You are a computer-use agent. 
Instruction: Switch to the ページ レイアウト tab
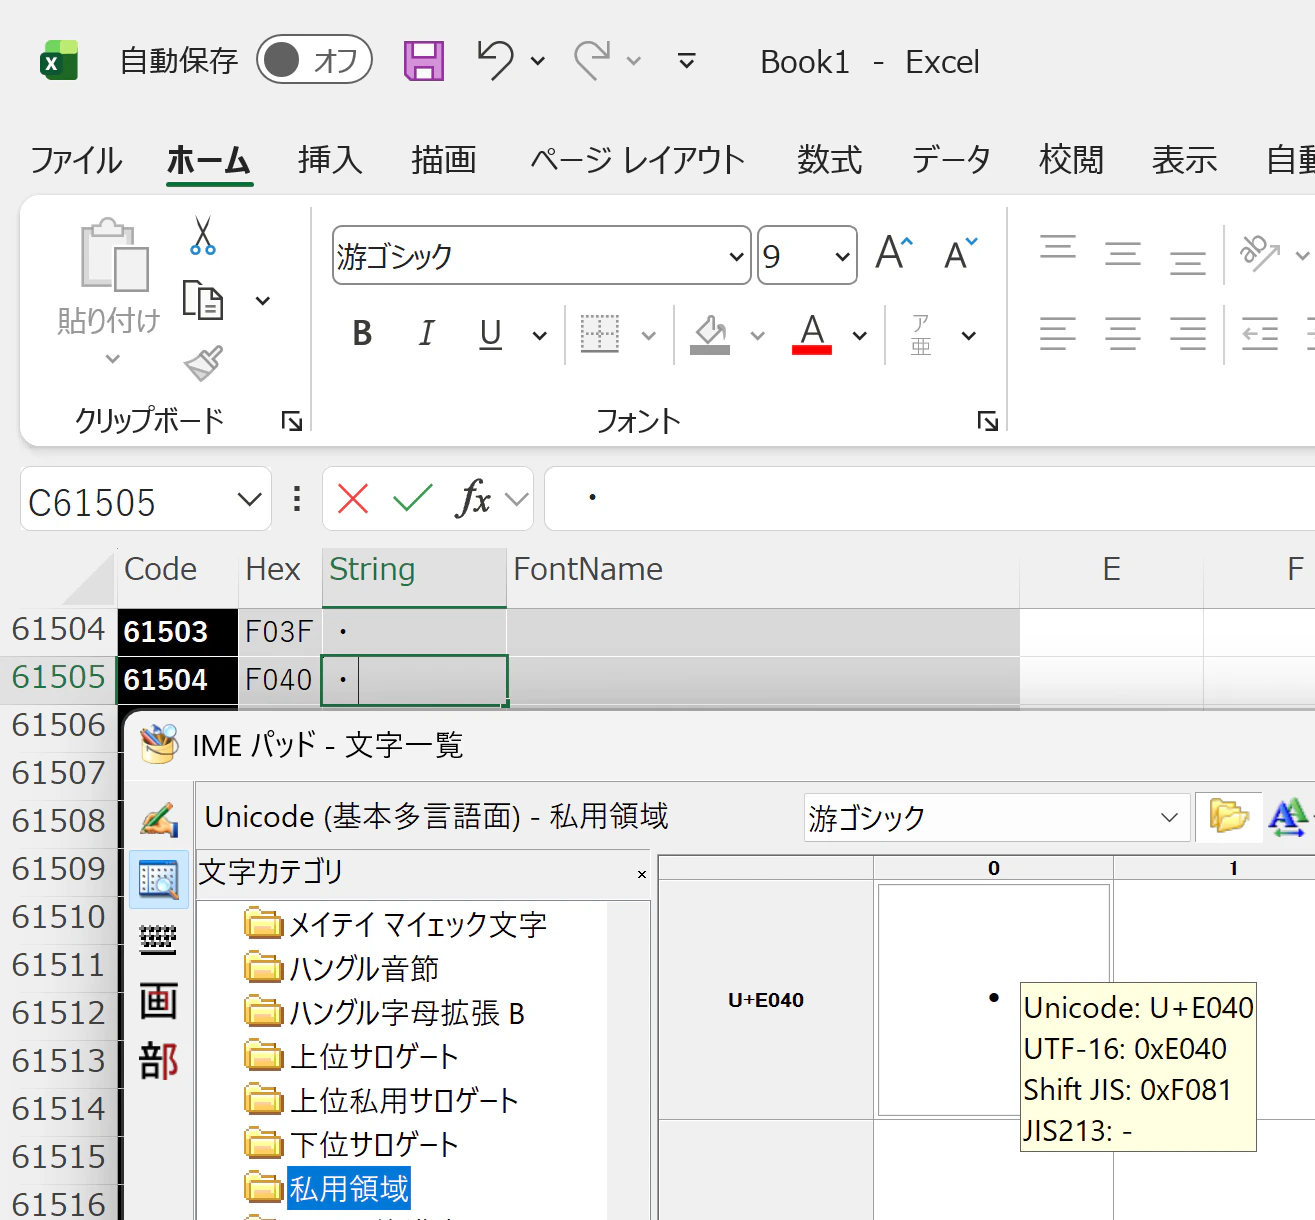tap(638, 160)
